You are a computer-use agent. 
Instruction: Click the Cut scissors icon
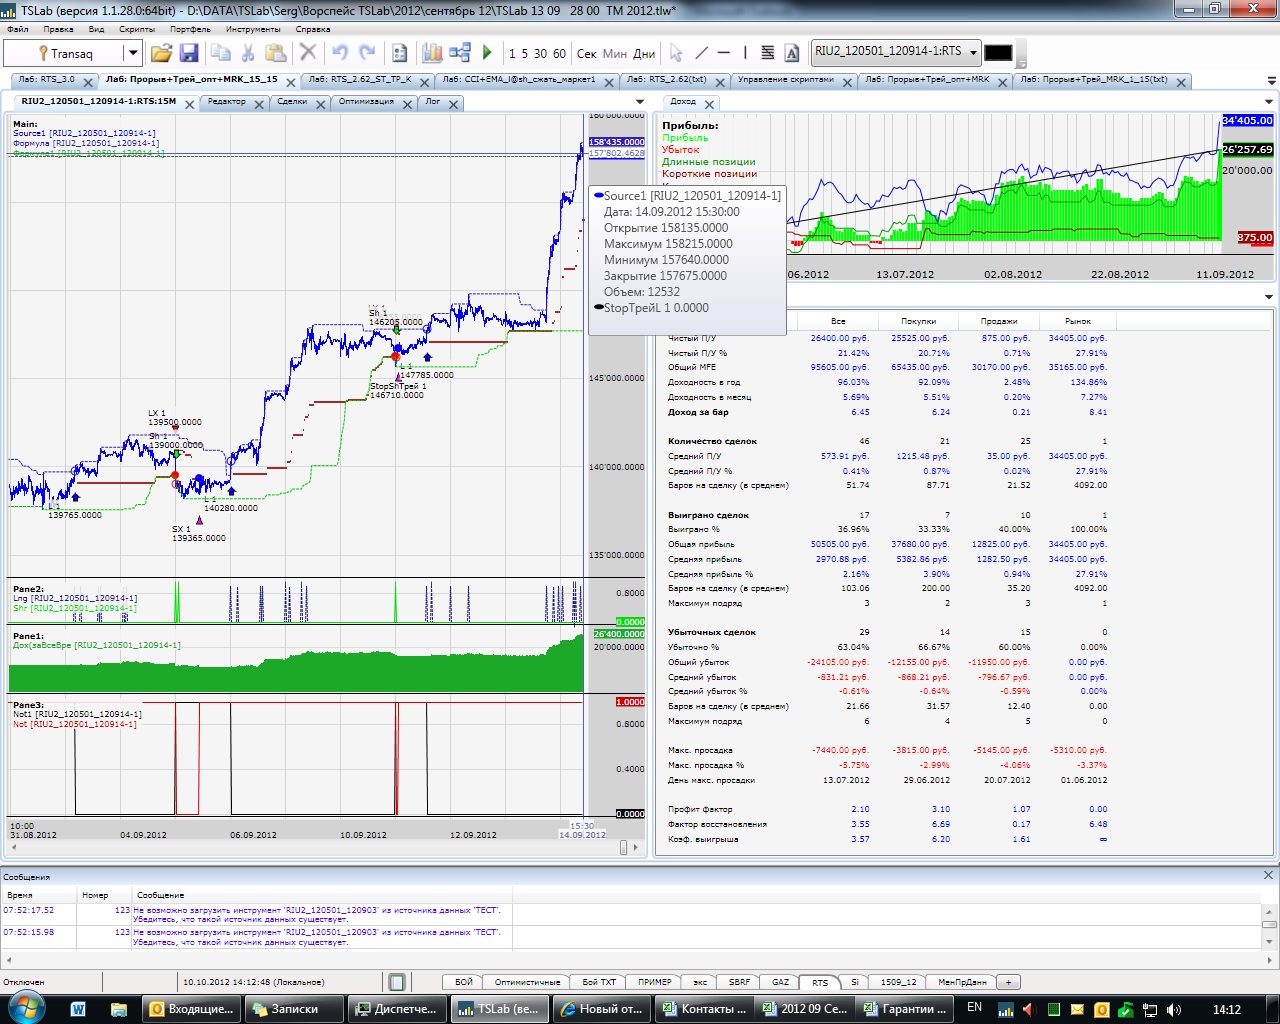click(x=248, y=53)
